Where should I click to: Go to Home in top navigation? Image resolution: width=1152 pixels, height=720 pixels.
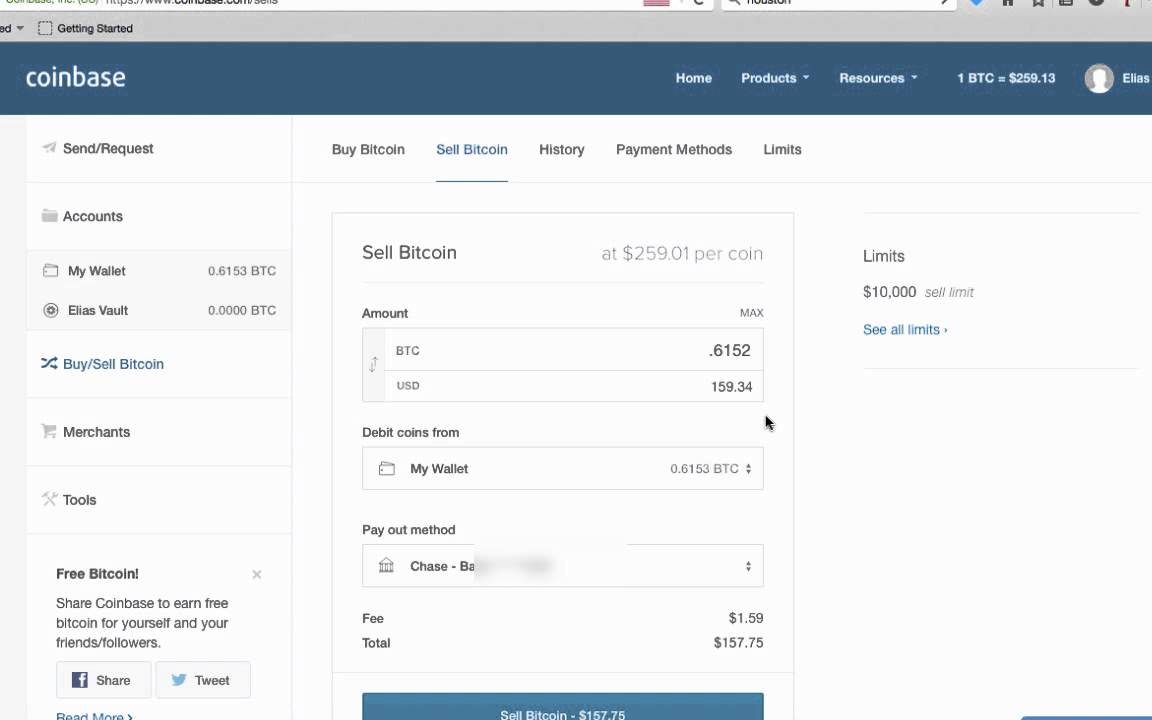click(694, 78)
